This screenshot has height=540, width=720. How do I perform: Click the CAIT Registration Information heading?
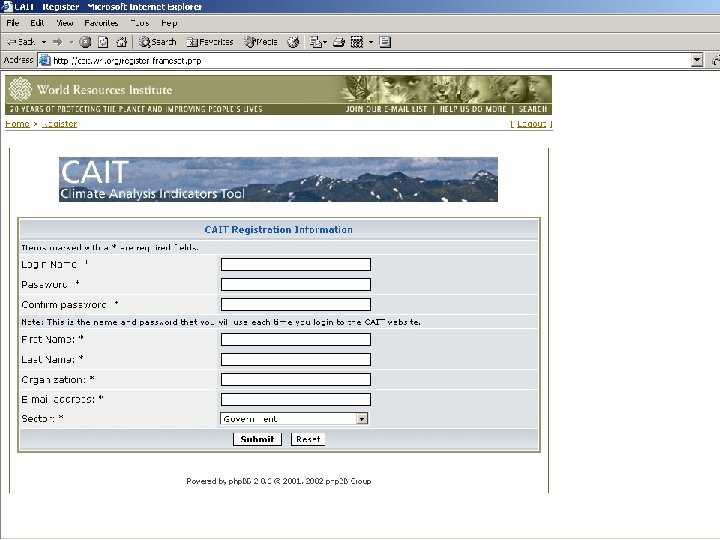278,230
